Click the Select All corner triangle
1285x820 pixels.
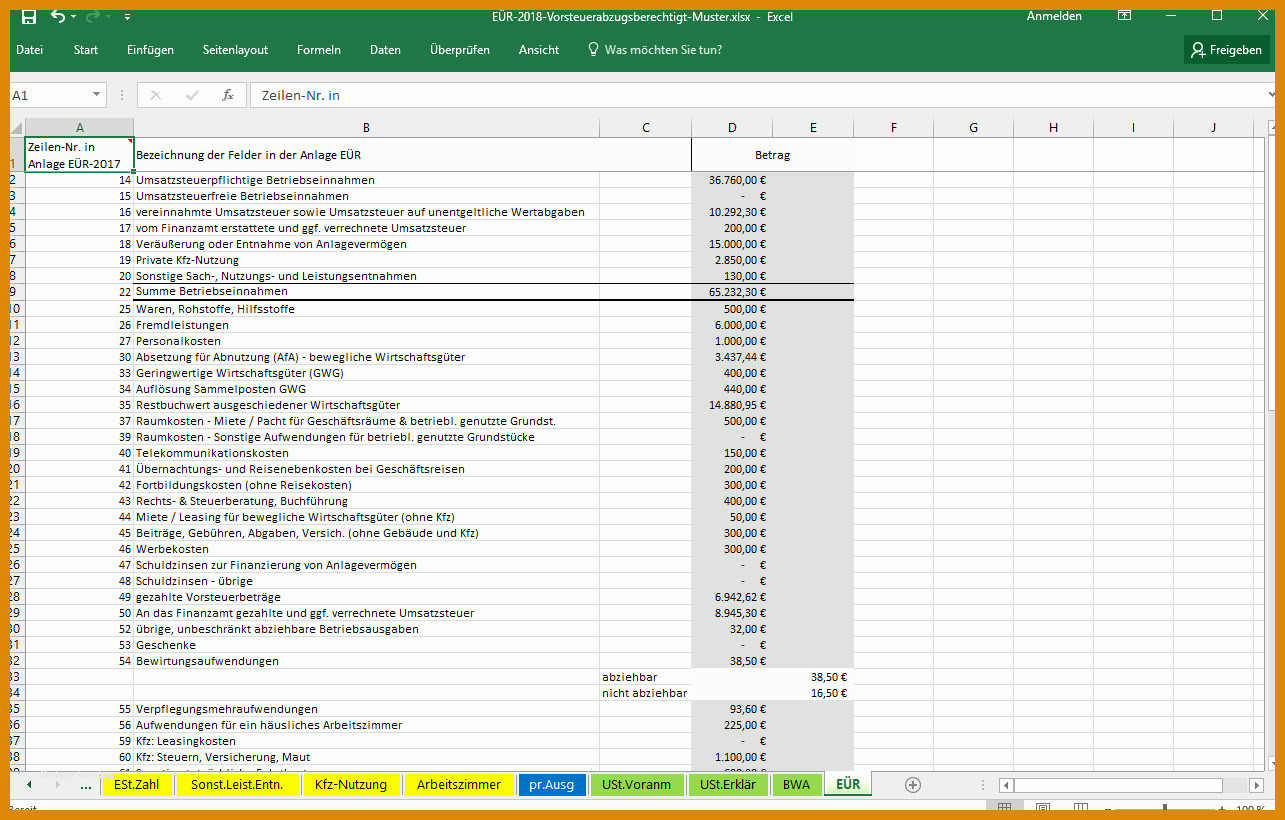pos(17,128)
